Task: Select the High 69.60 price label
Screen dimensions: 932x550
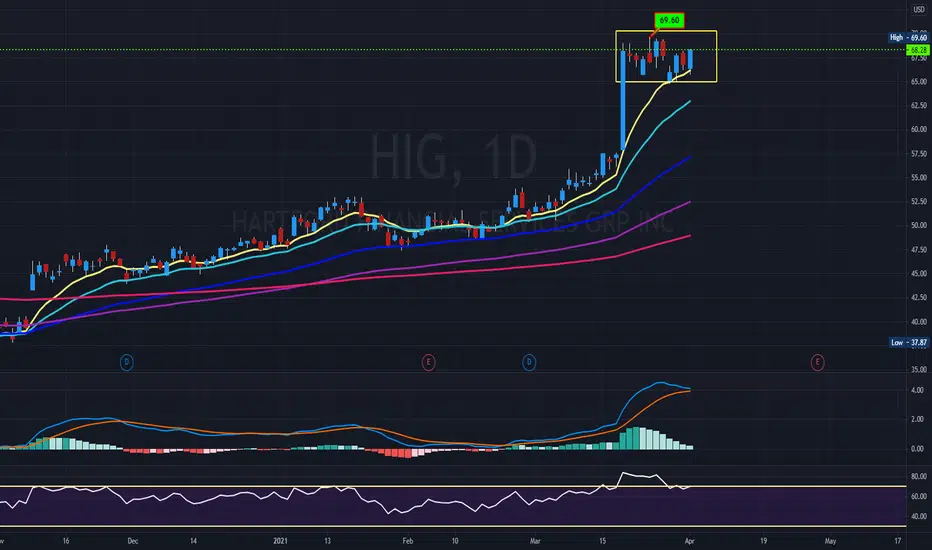Action: coord(908,37)
